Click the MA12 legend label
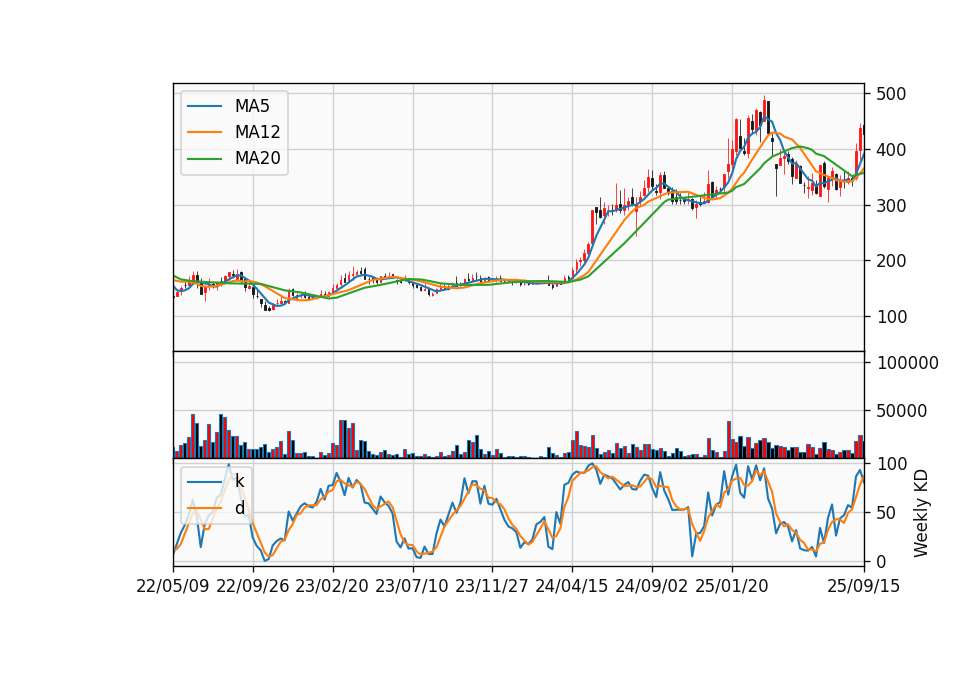The image size is (960, 690). (x=257, y=132)
